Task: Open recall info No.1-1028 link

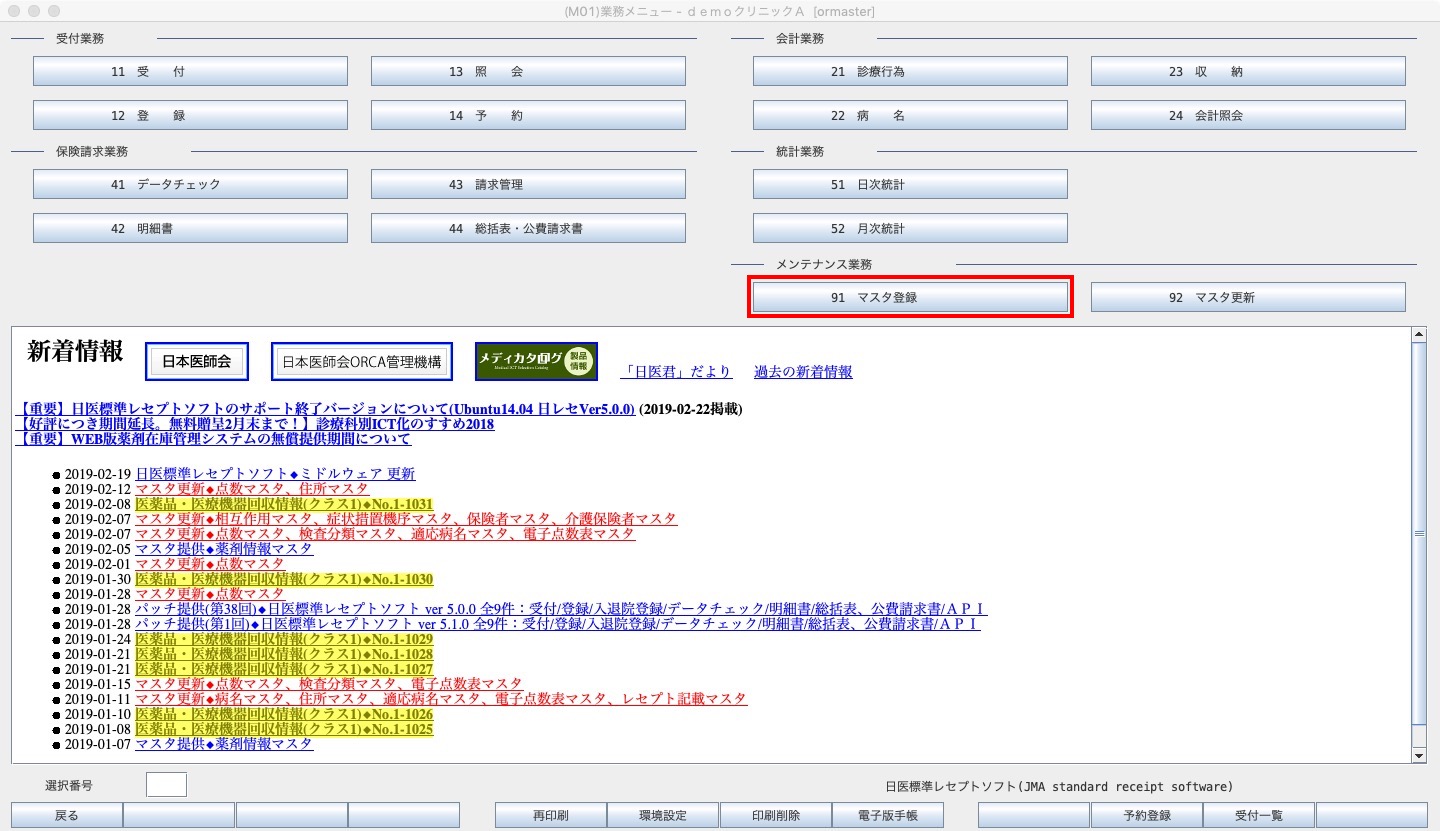Action: click(x=284, y=654)
